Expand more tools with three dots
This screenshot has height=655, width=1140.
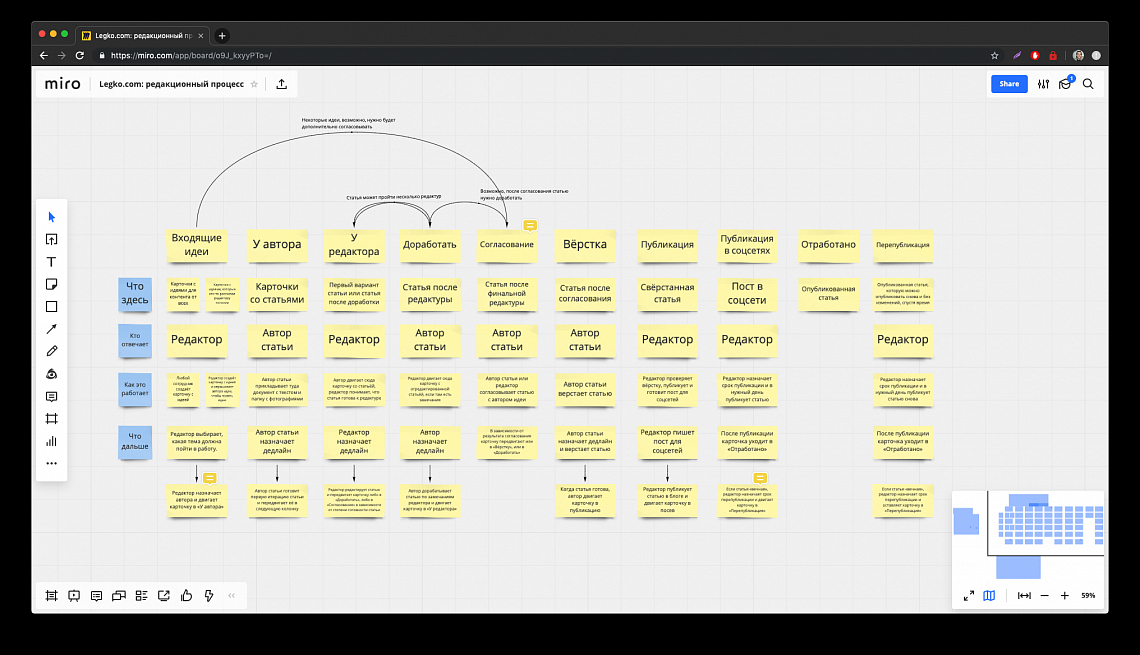tap(52, 463)
